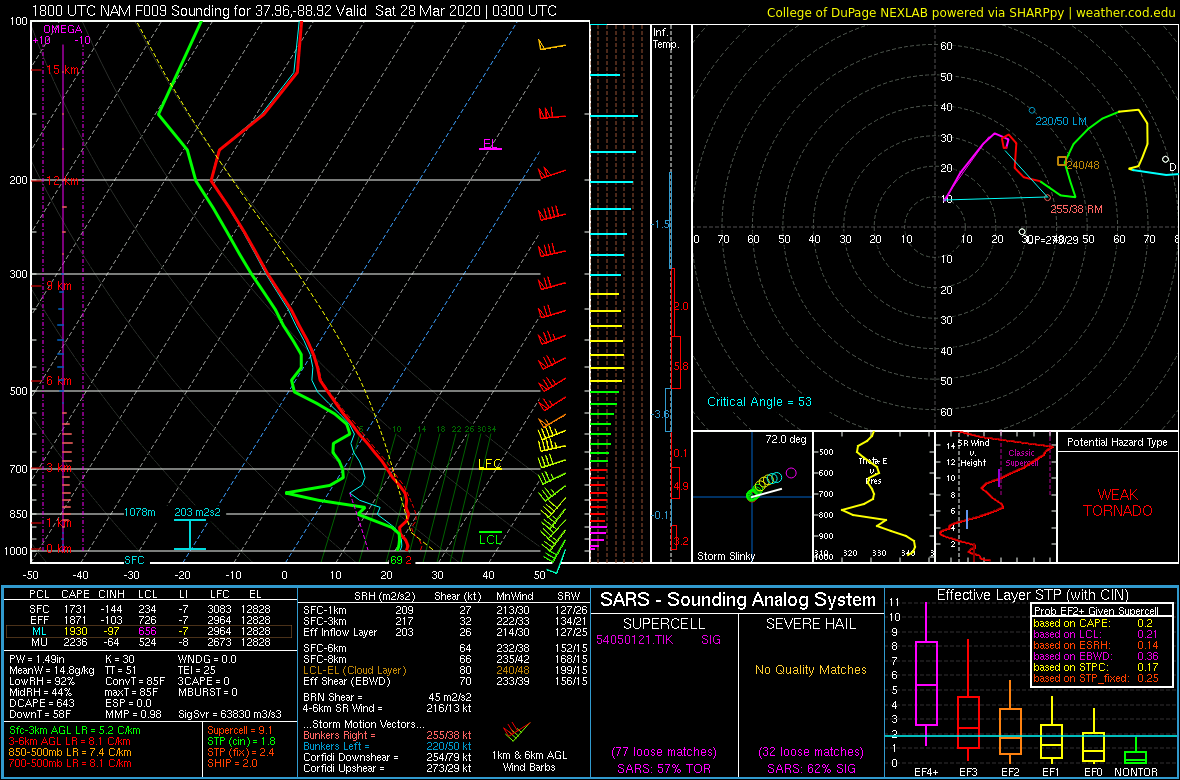This screenshot has height=780, width=1180.
Task: Select the orange EF2 box plot
Action: coord(1010,724)
